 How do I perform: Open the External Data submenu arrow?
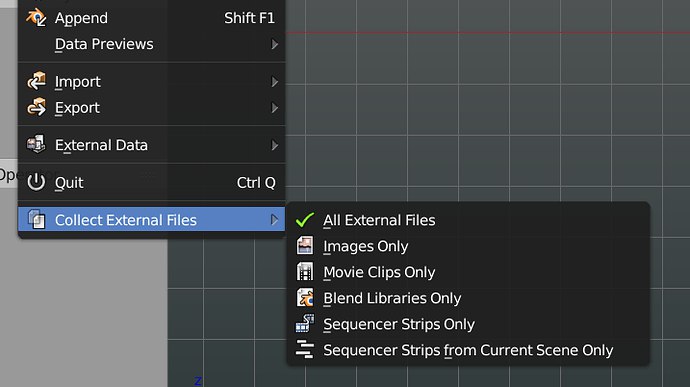pyautogui.click(x=275, y=145)
